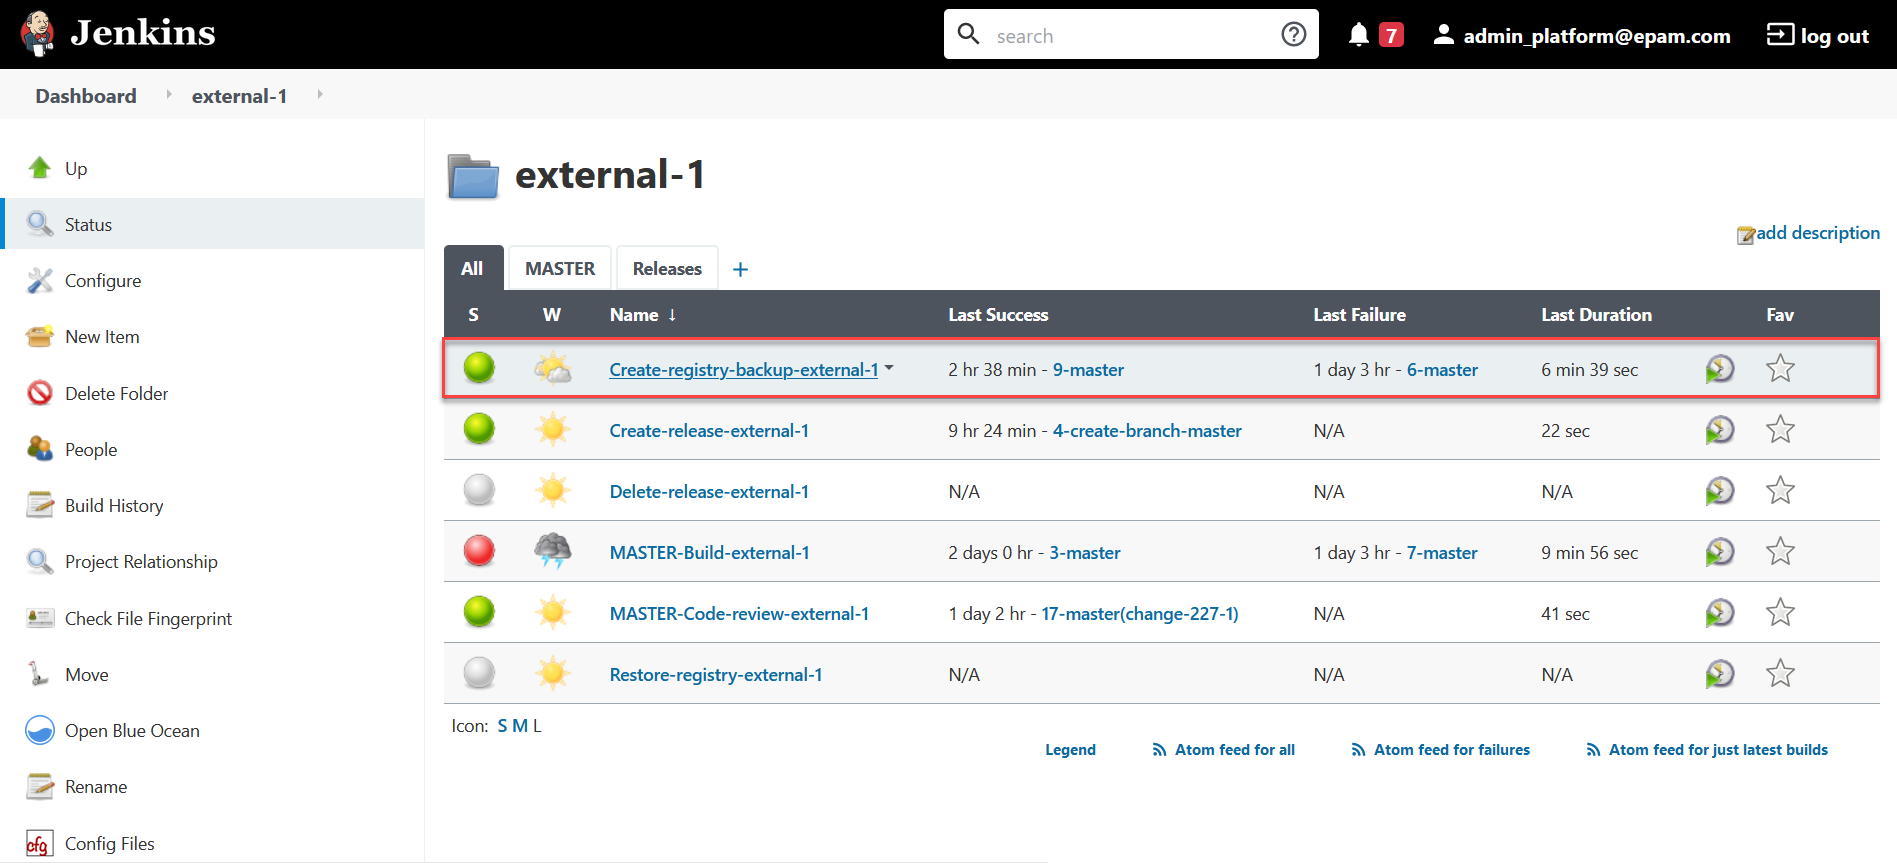The image size is (1897, 863).
Task: Click the Jenkins logo icon
Action: click(38, 34)
